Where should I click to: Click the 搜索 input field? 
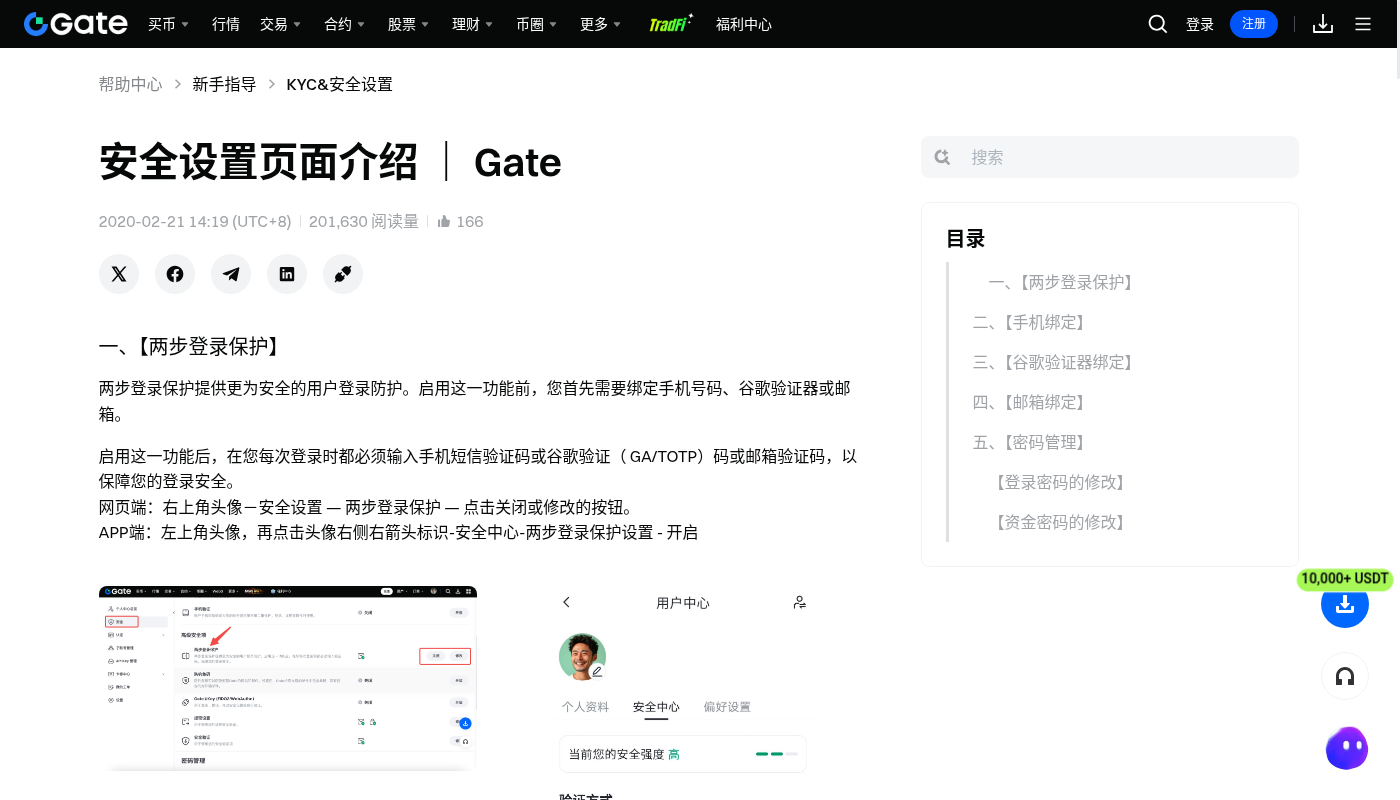tap(1110, 157)
